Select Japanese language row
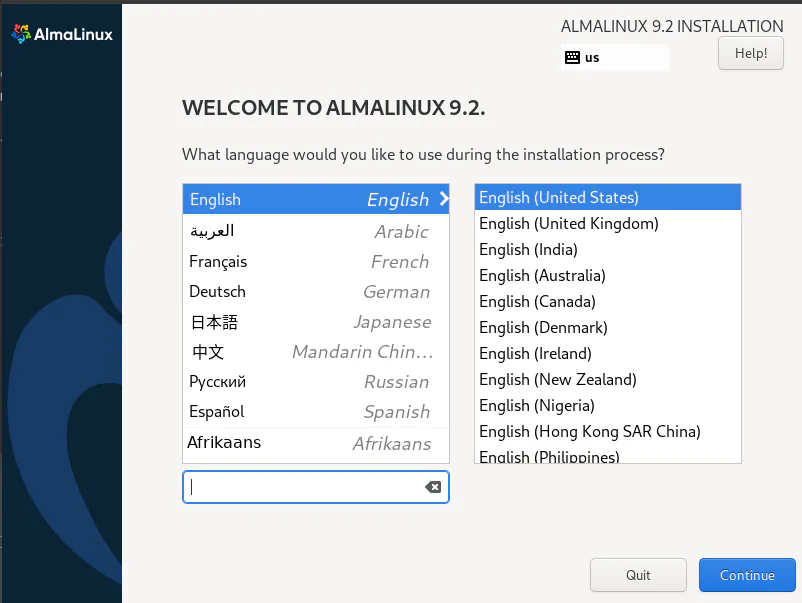Viewport: 802px width, 603px height. (316, 322)
